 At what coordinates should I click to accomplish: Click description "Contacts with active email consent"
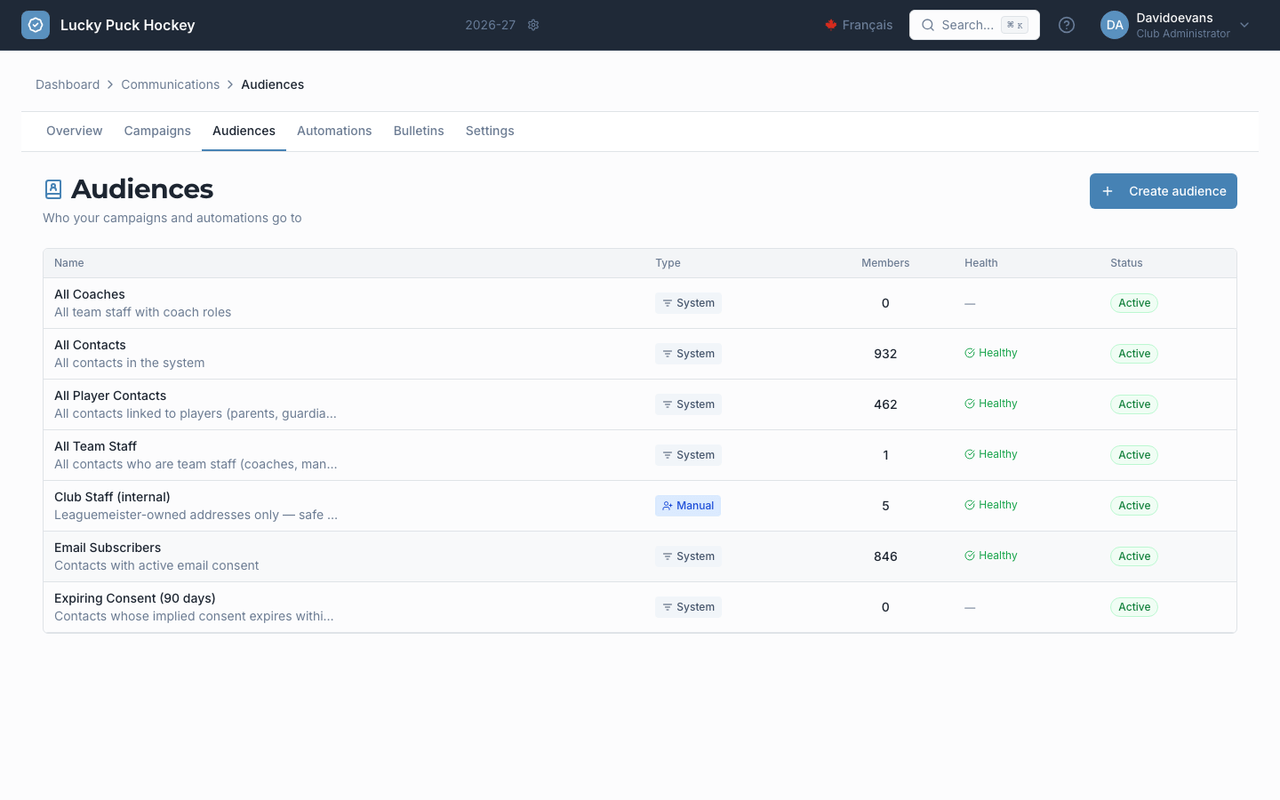tap(156, 566)
